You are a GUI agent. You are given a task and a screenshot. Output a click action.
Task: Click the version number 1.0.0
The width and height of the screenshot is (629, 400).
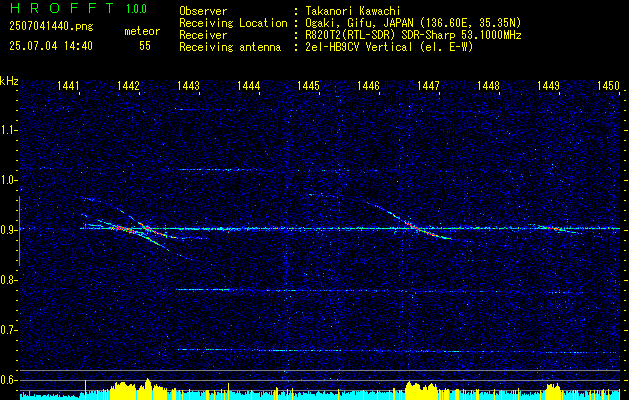(x=136, y=9)
